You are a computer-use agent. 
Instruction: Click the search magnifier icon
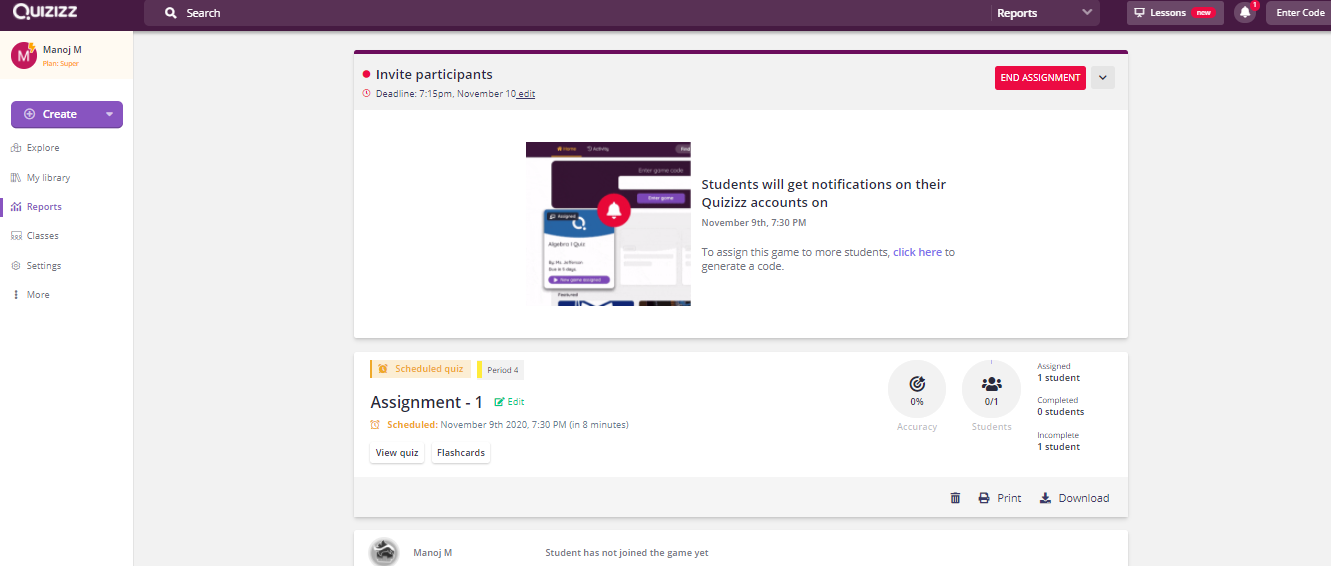click(171, 13)
